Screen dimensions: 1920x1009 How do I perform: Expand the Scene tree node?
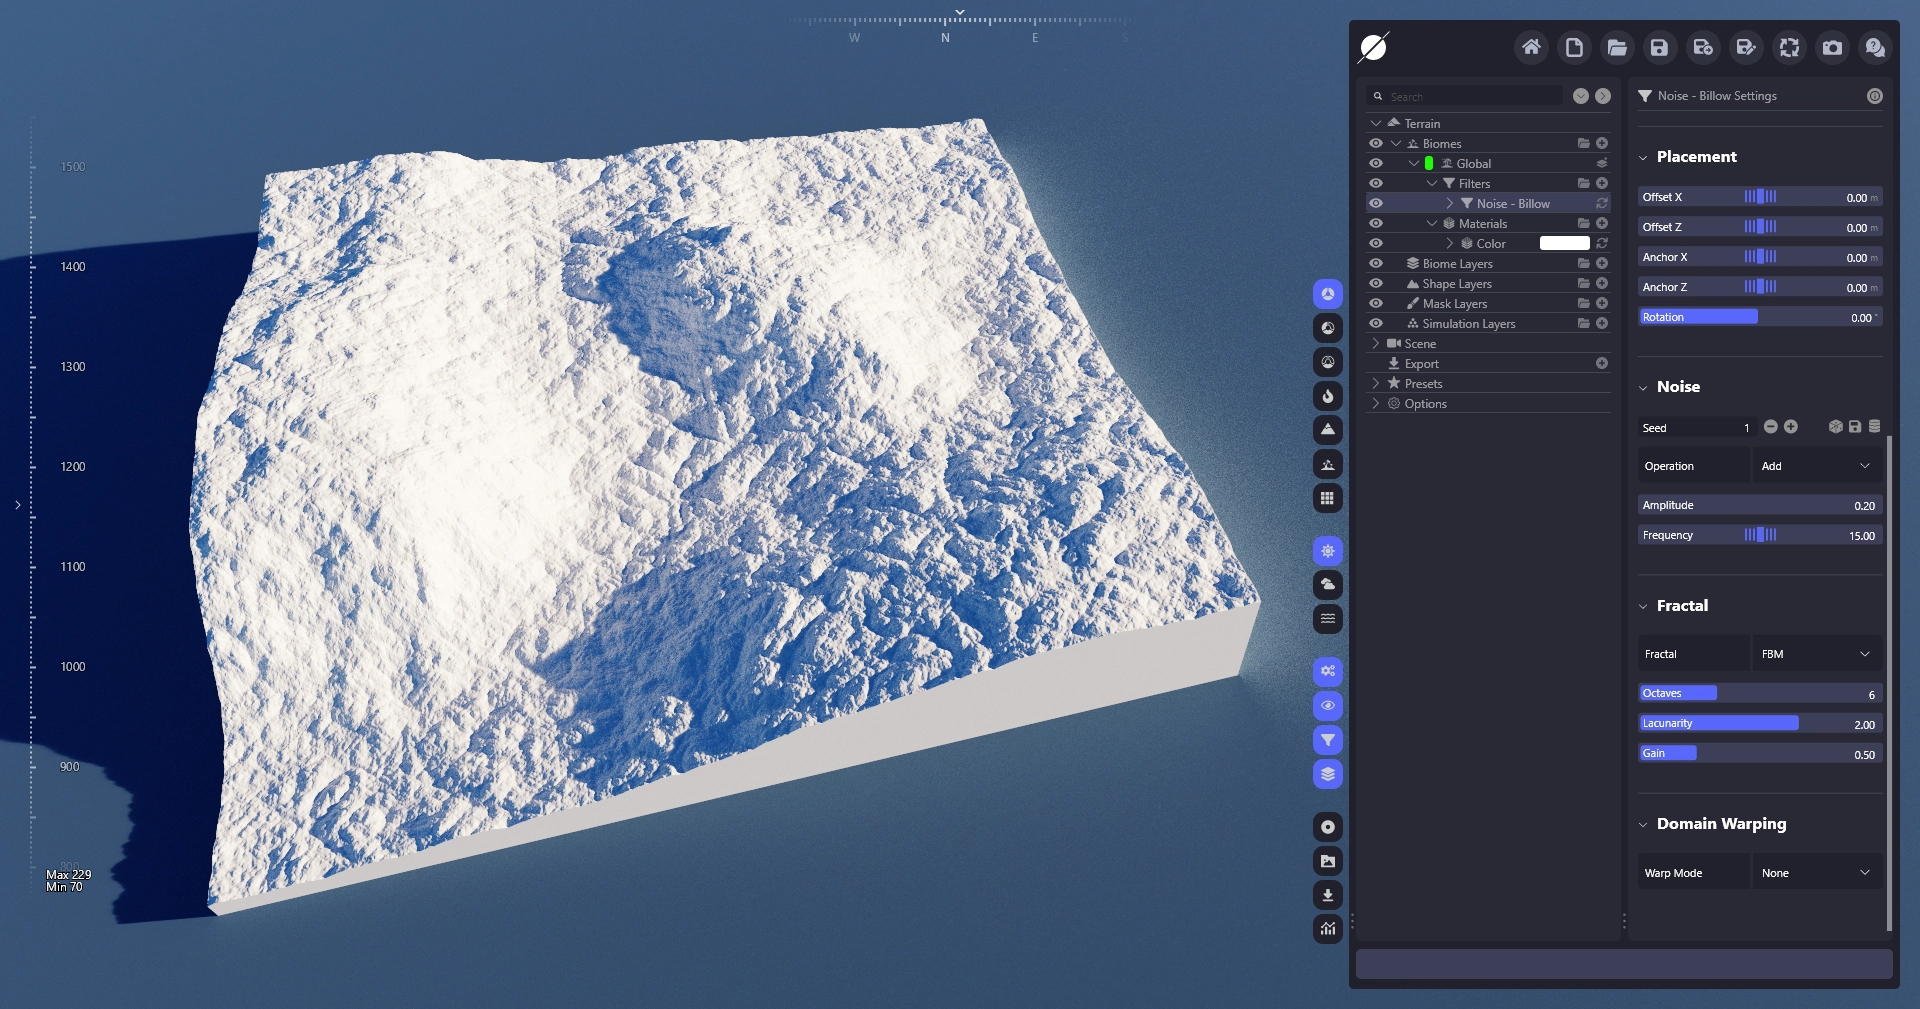point(1376,343)
